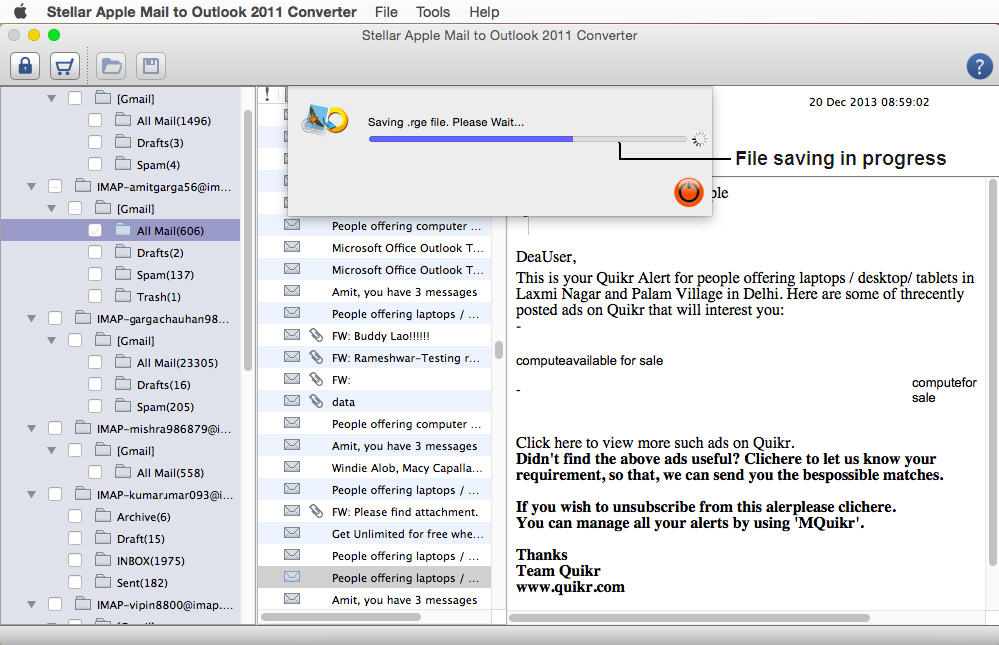This screenshot has height=645, width=999.
Task: Check the Trash(1) checkbox
Action: click(x=95, y=296)
